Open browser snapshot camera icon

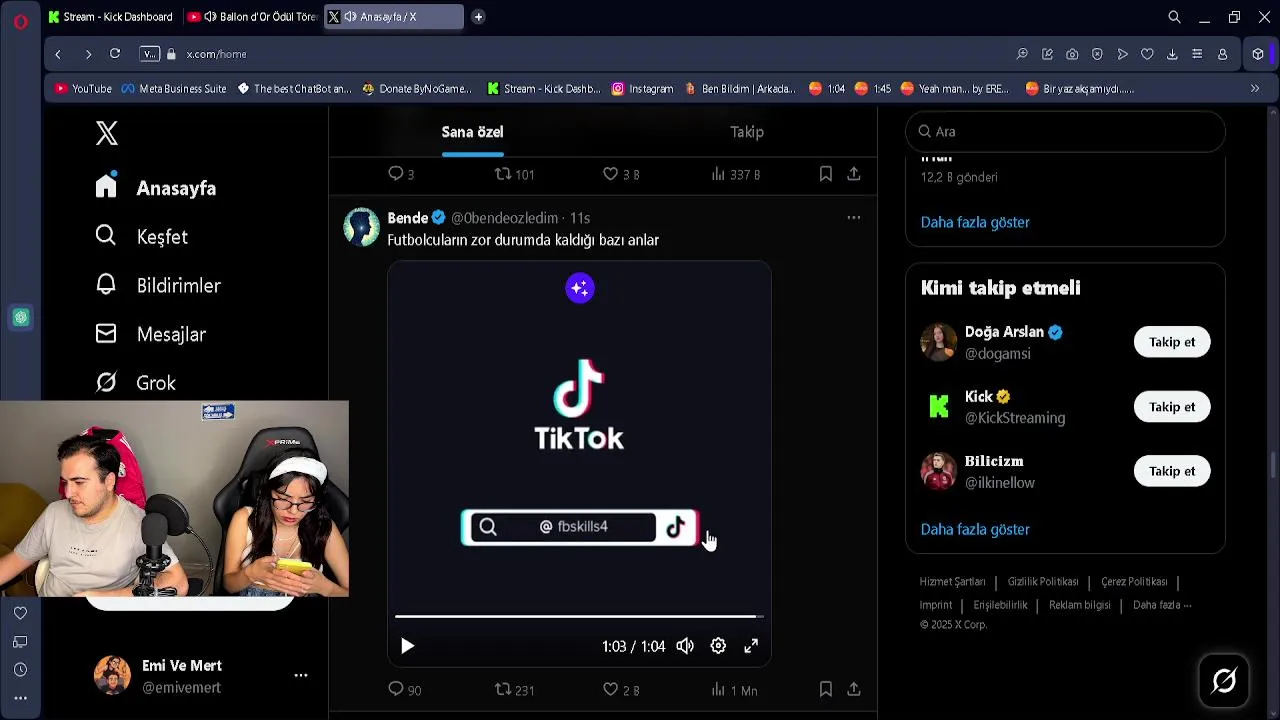[x=1072, y=54]
